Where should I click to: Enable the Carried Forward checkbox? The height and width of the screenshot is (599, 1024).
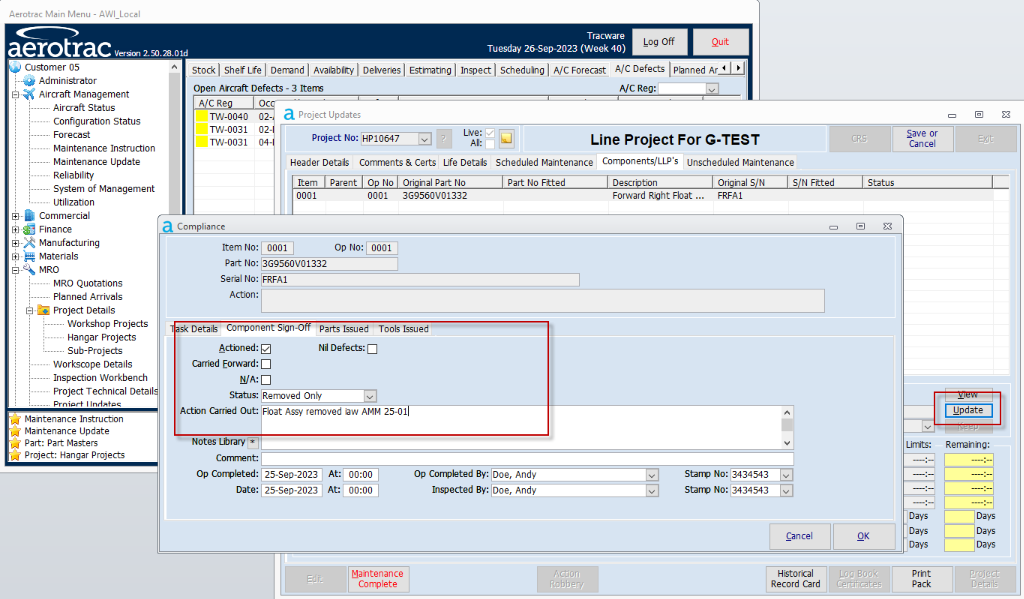click(x=266, y=364)
